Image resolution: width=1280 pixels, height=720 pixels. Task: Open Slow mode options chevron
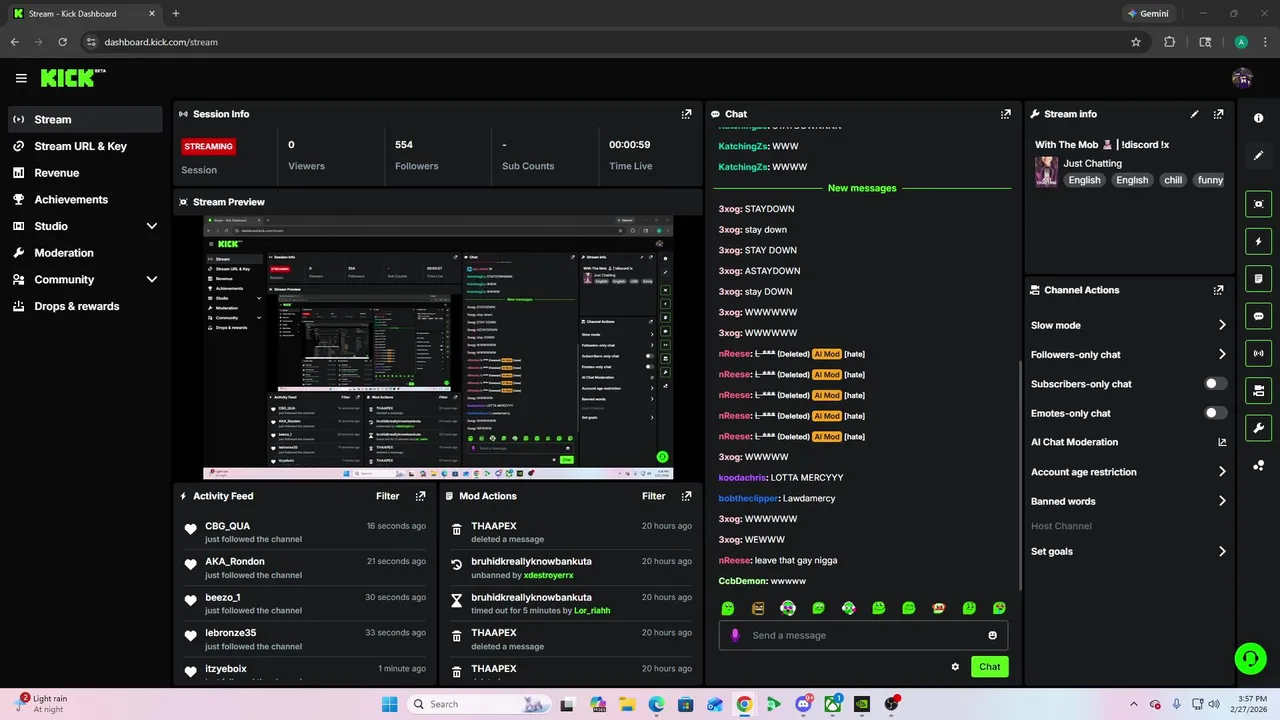(1222, 325)
